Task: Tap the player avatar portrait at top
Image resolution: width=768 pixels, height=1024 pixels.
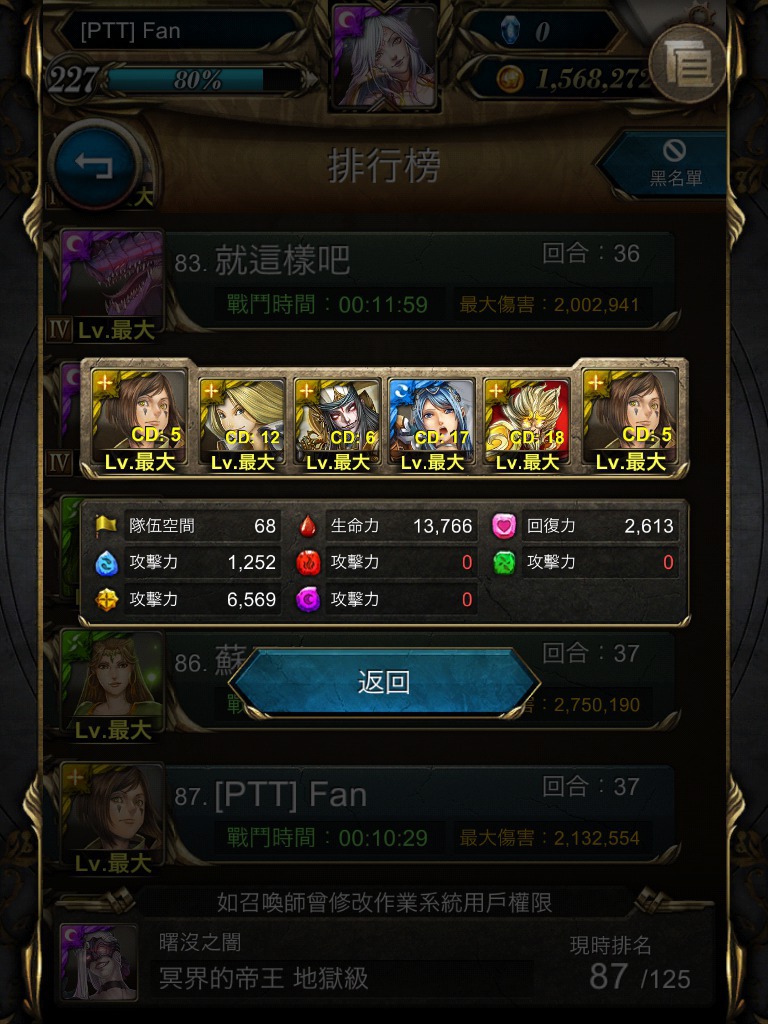Action: point(385,56)
